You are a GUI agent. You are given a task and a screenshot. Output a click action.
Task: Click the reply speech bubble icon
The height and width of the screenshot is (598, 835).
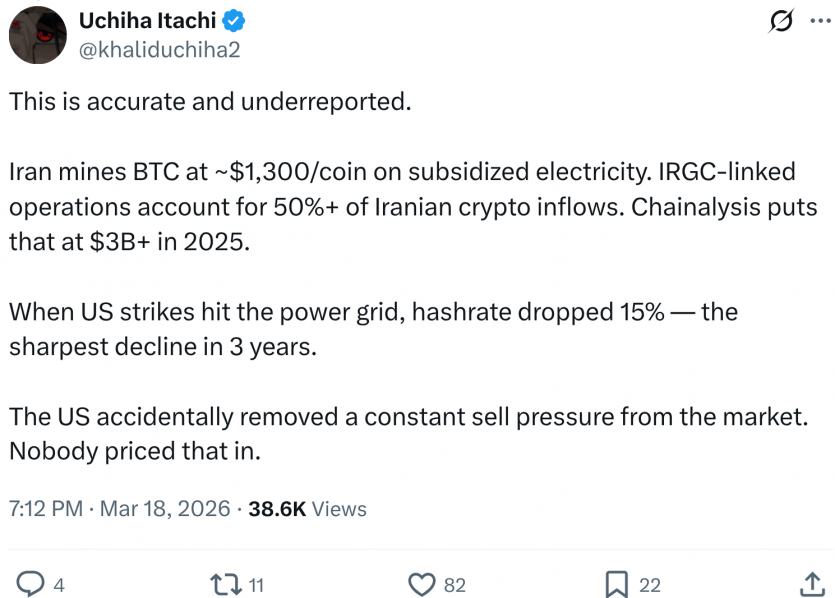32,584
